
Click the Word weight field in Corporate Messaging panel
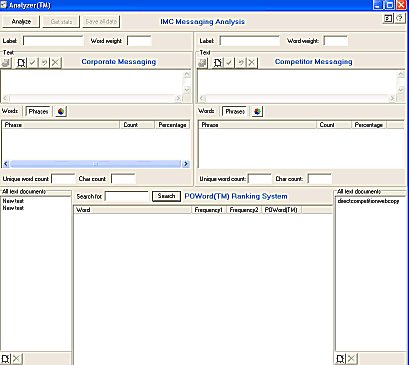tap(139, 41)
